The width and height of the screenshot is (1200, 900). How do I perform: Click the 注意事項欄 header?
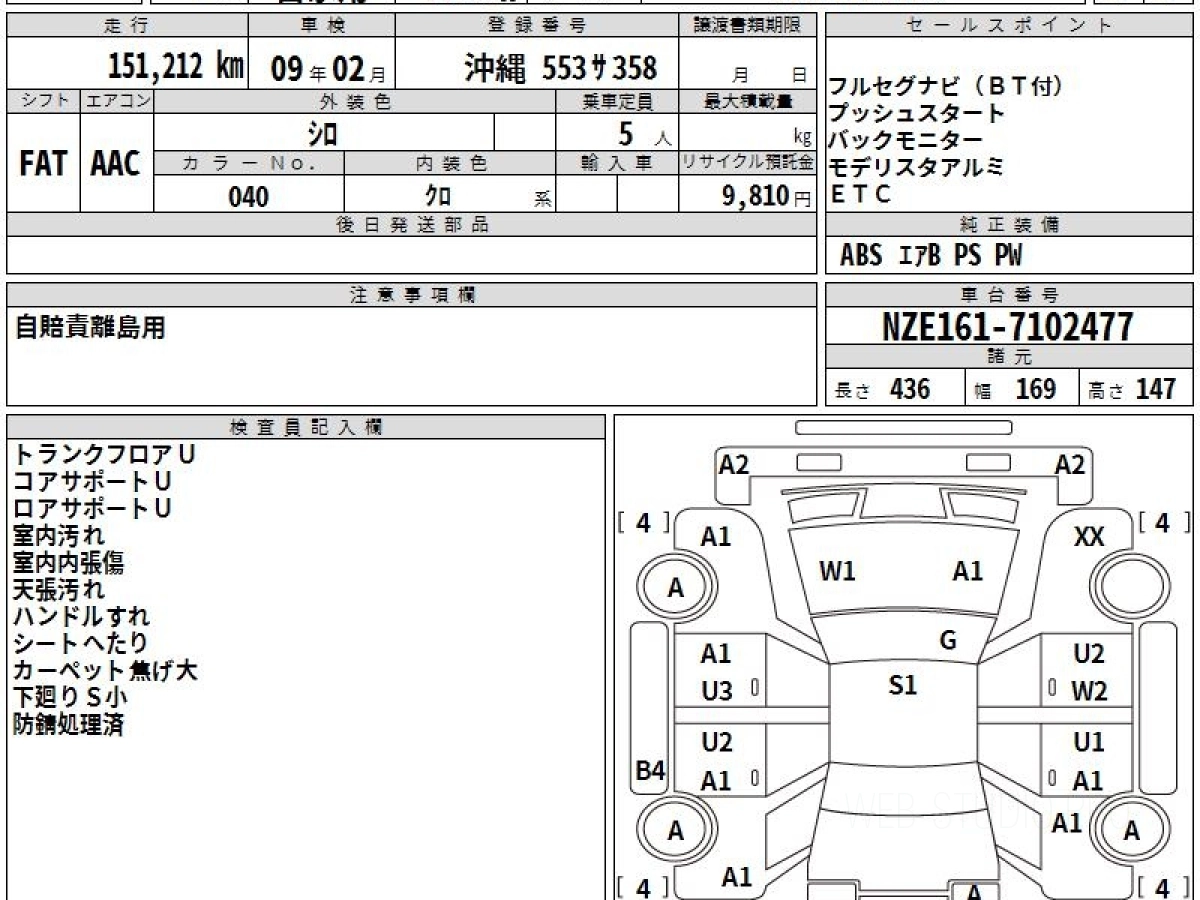coord(412,295)
